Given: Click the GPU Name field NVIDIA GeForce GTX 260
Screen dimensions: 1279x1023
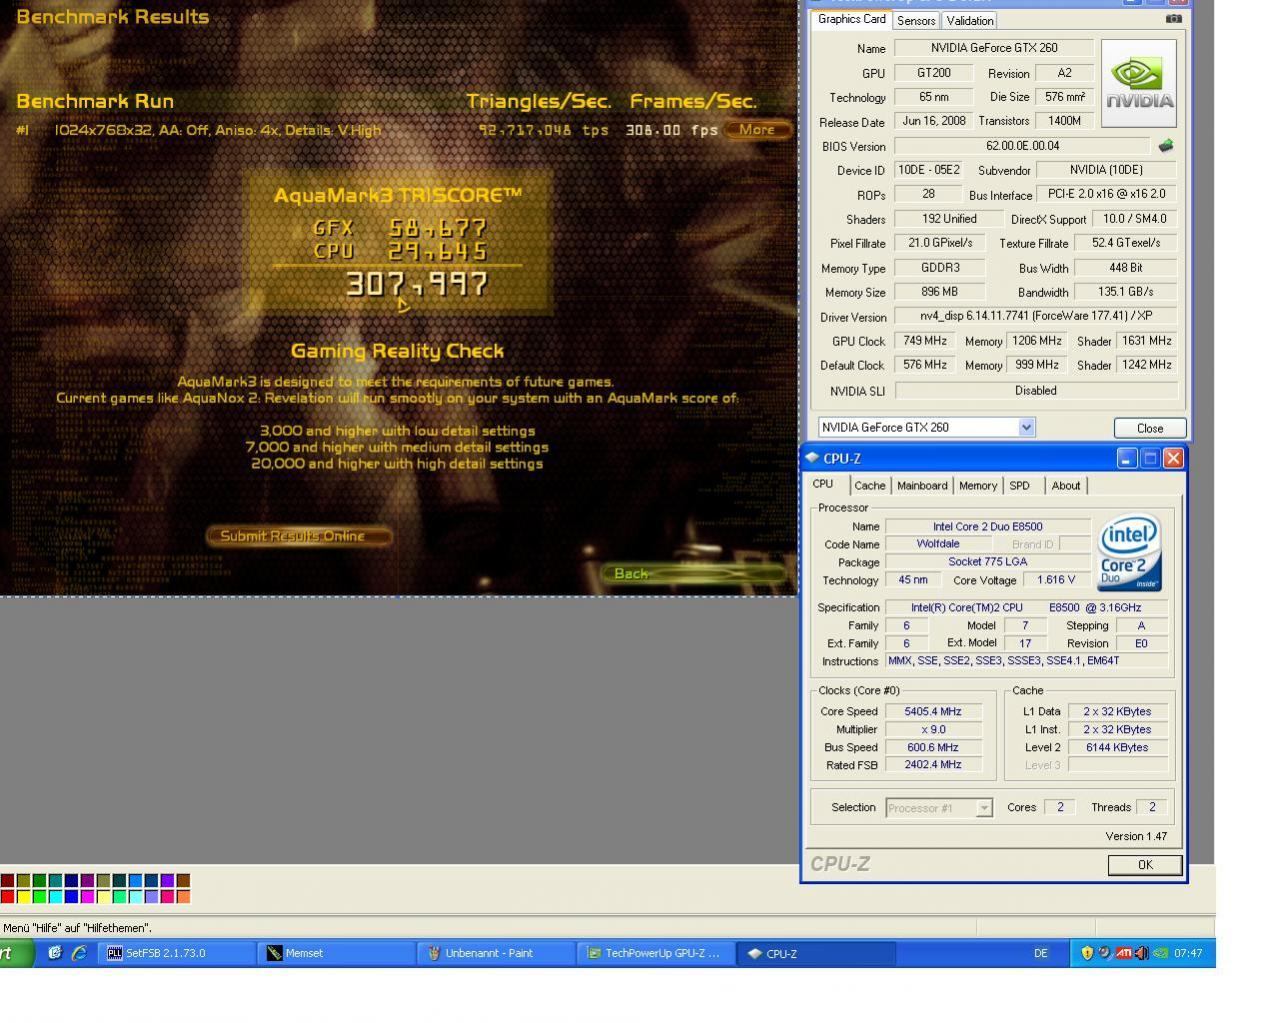Looking at the screenshot, I should (x=993, y=48).
